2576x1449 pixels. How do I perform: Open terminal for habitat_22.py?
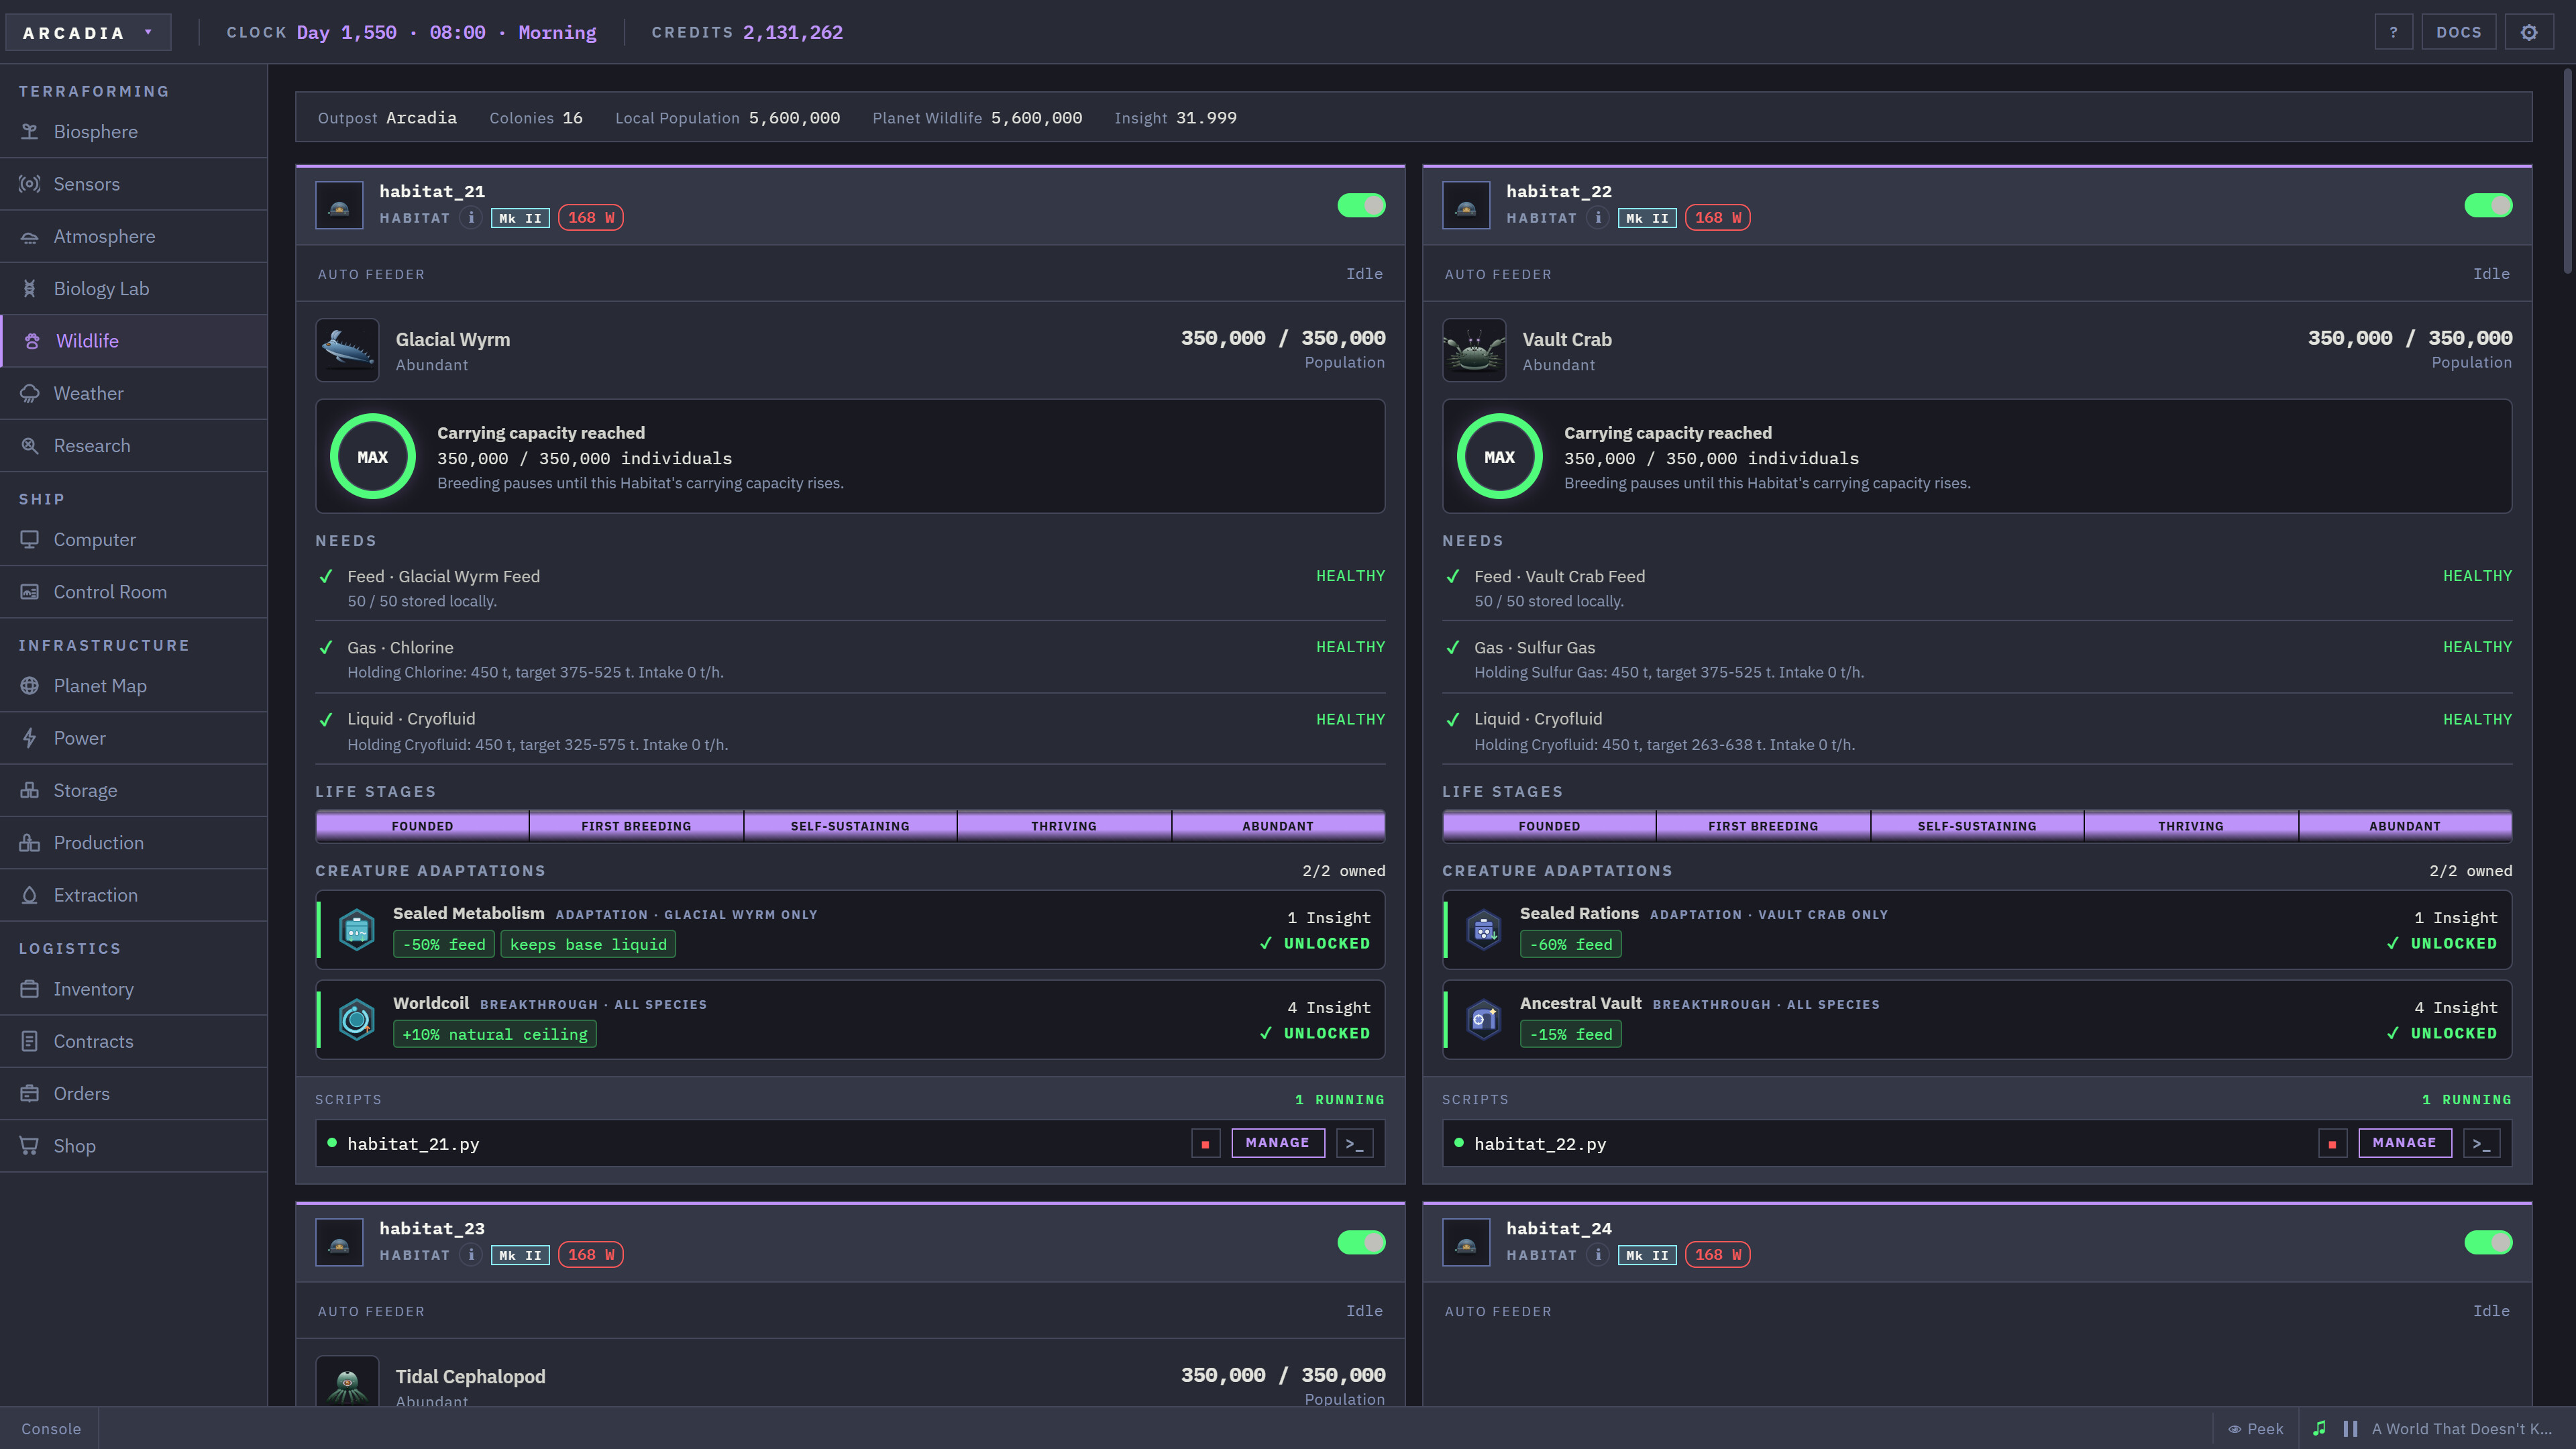(2481, 1143)
